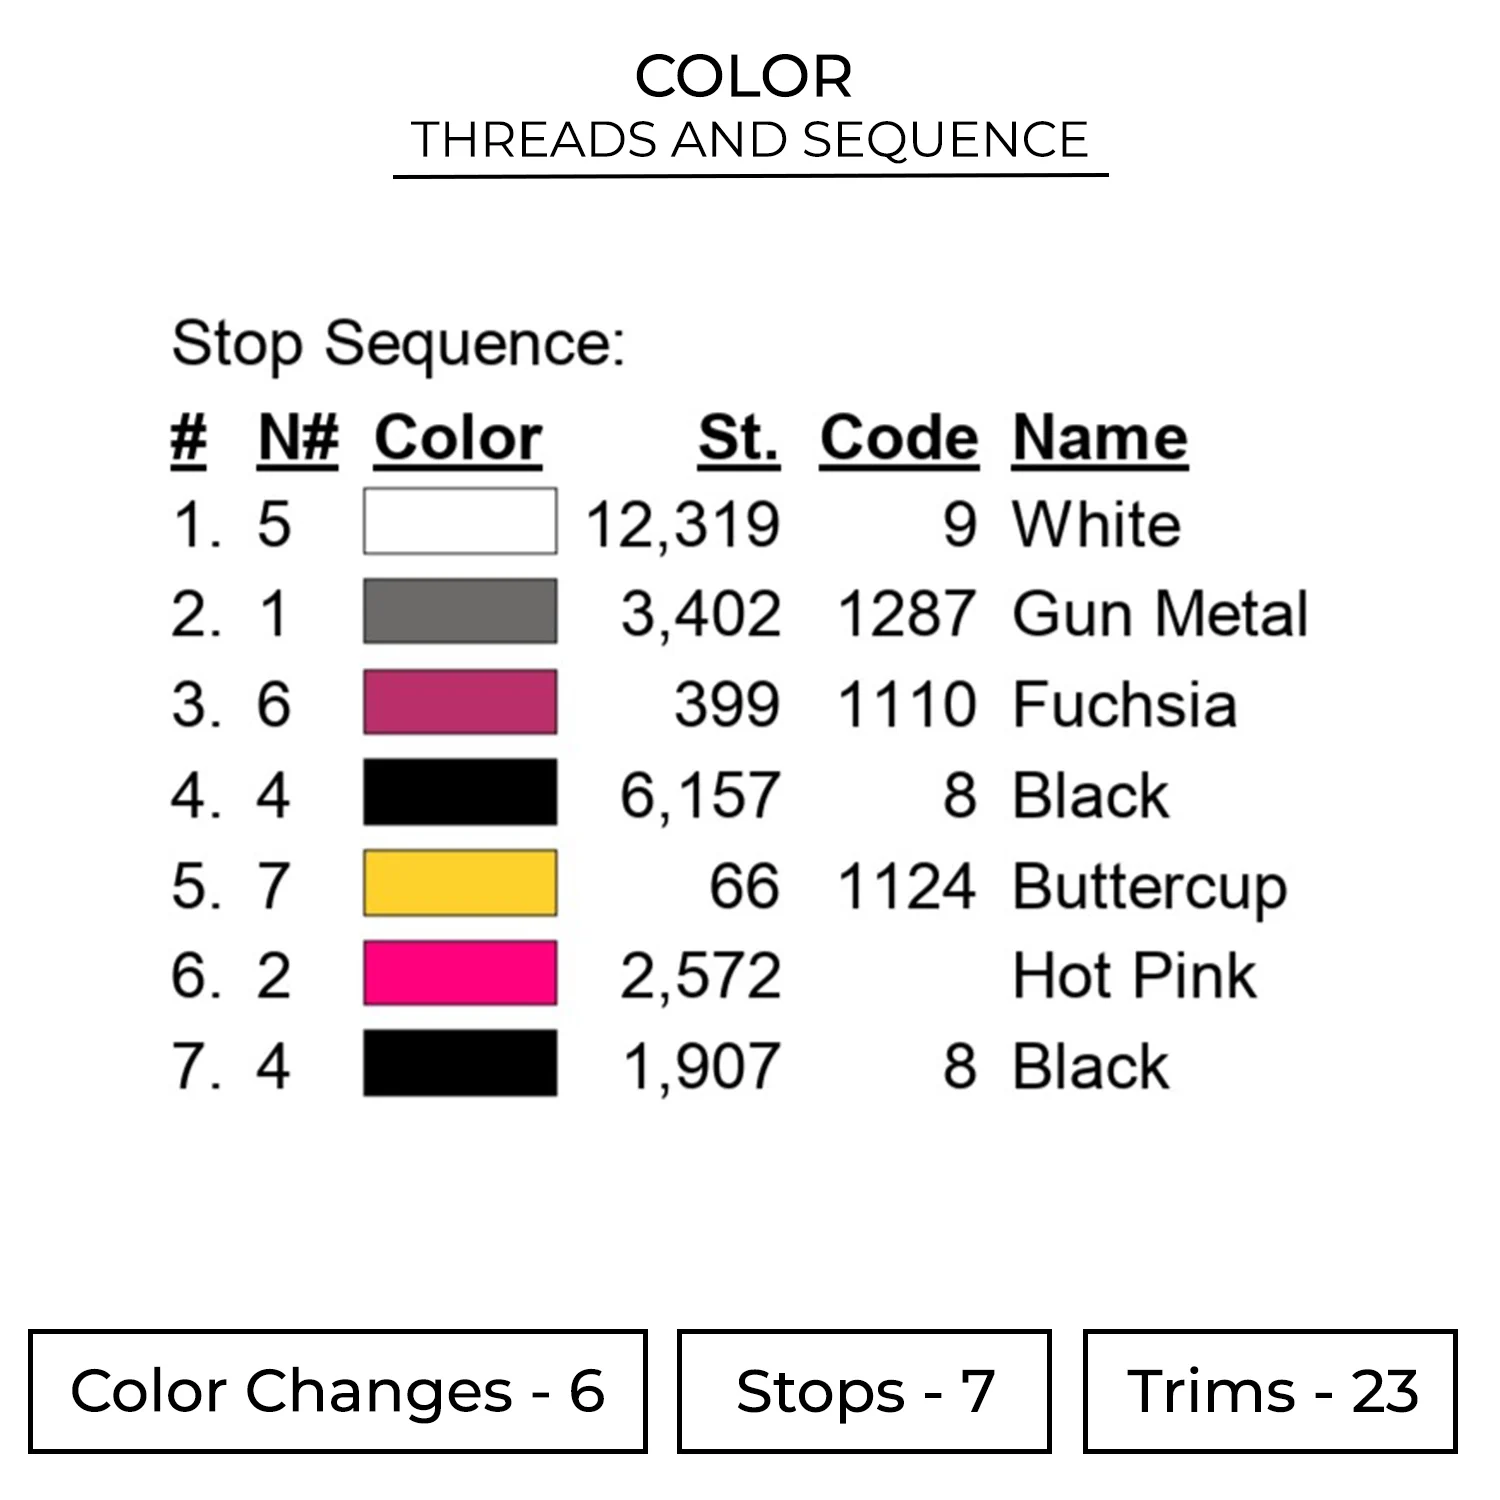Image resolution: width=1500 pixels, height=1500 pixels.
Task: Click the N# column header
Action: coord(298,438)
